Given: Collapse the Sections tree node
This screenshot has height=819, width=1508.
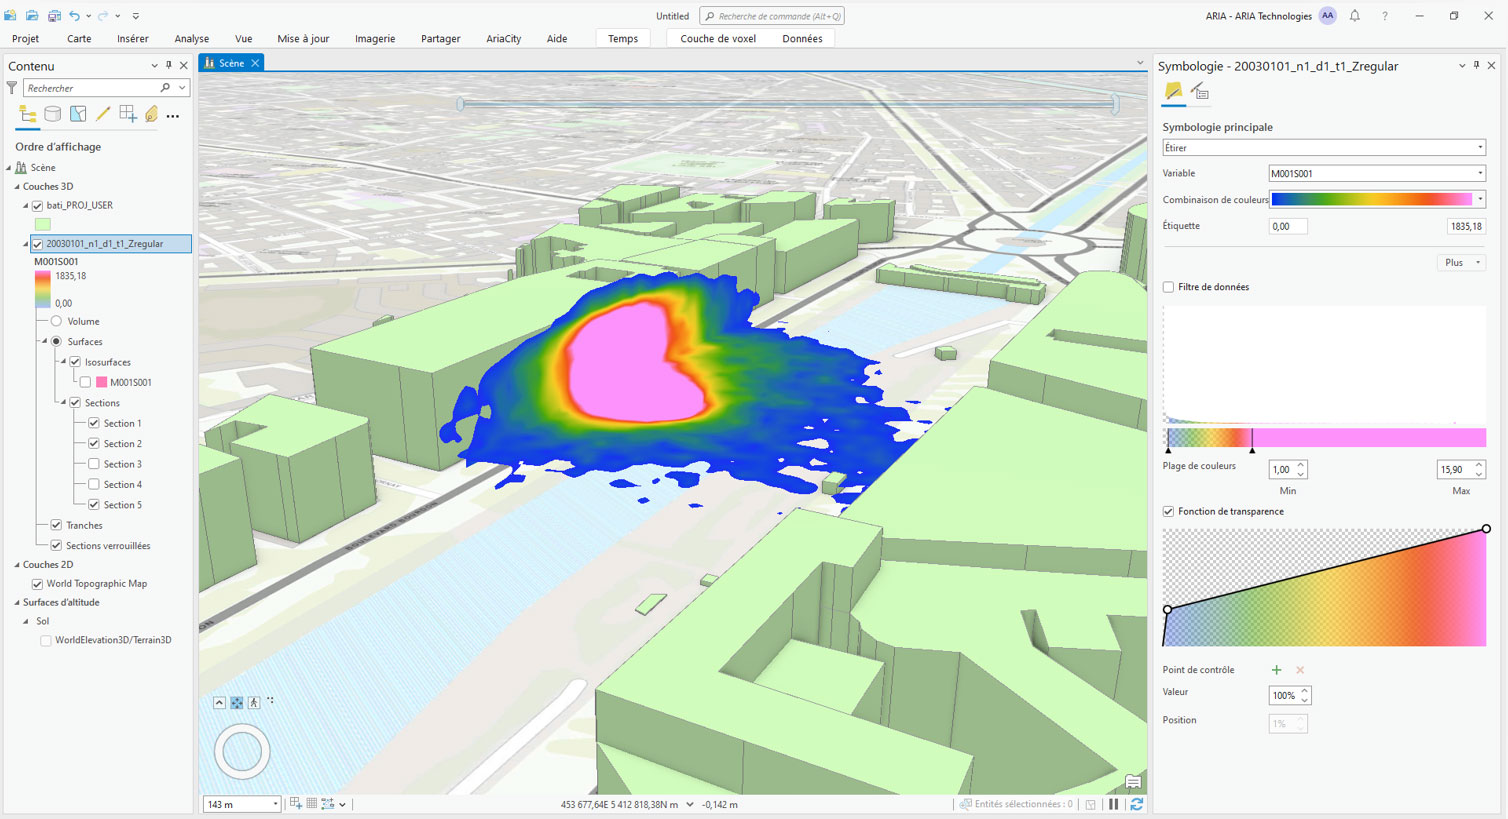Looking at the screenshot, I should point(64,403).
